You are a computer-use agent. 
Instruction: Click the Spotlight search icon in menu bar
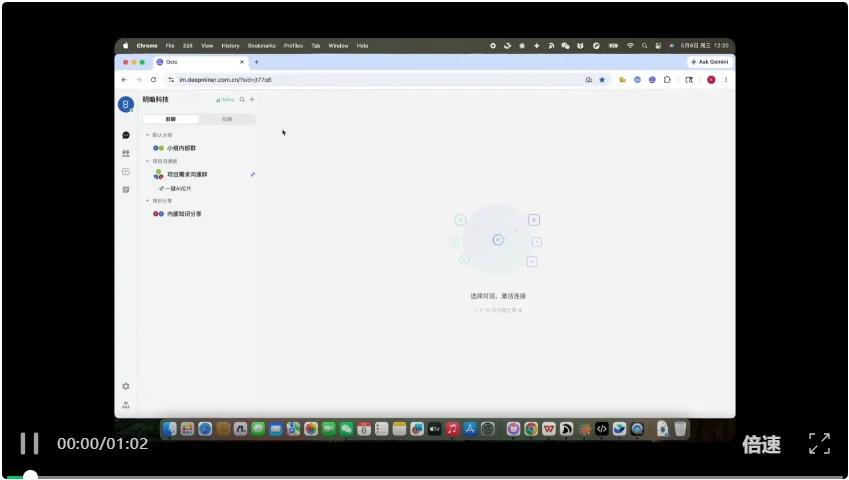pyautogui.click(x=644, y=46)
